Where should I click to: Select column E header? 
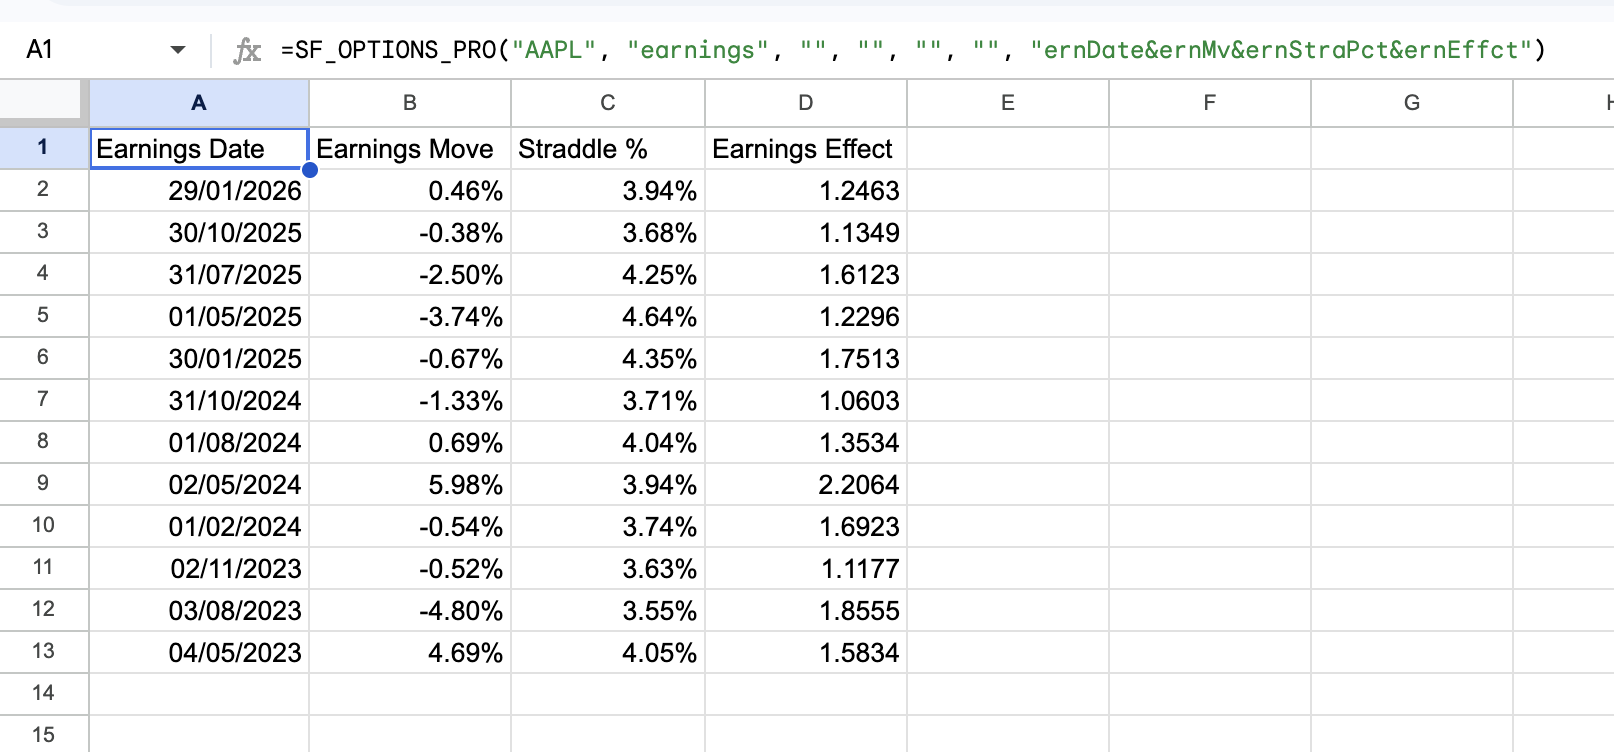(1008, 102)
